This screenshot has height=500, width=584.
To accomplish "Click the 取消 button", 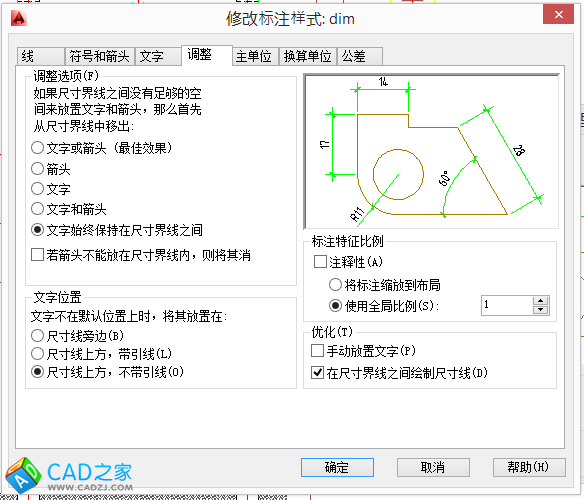I will click(x=433, y=467).
